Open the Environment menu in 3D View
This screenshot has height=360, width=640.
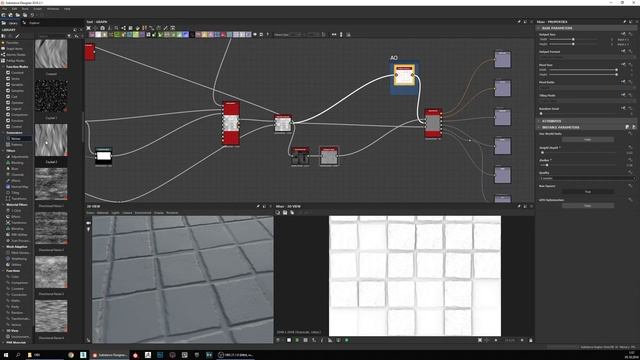[x=143, y=213]
